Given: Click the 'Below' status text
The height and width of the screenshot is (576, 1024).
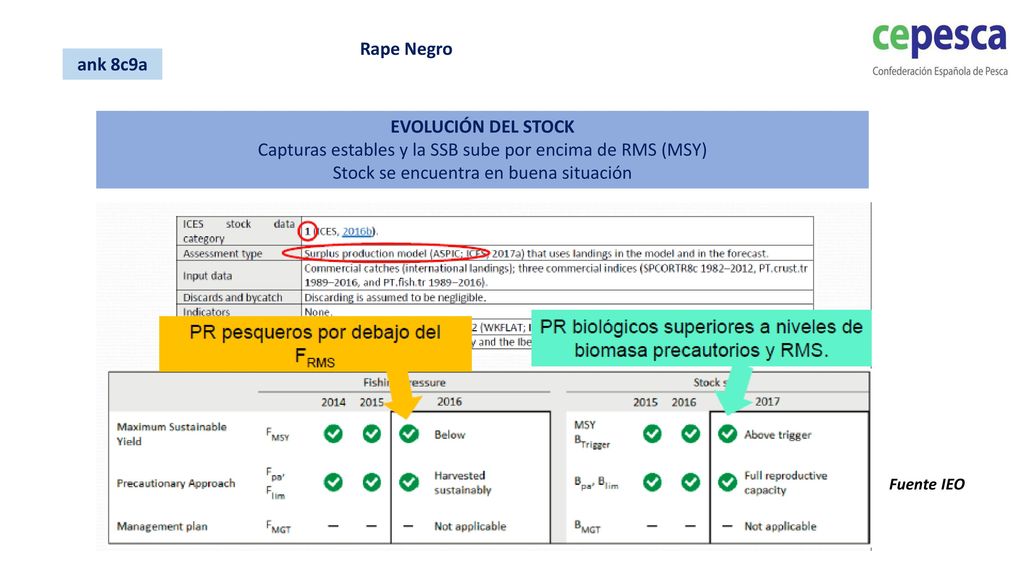Looking at the screenshot, I should point(450,434).
